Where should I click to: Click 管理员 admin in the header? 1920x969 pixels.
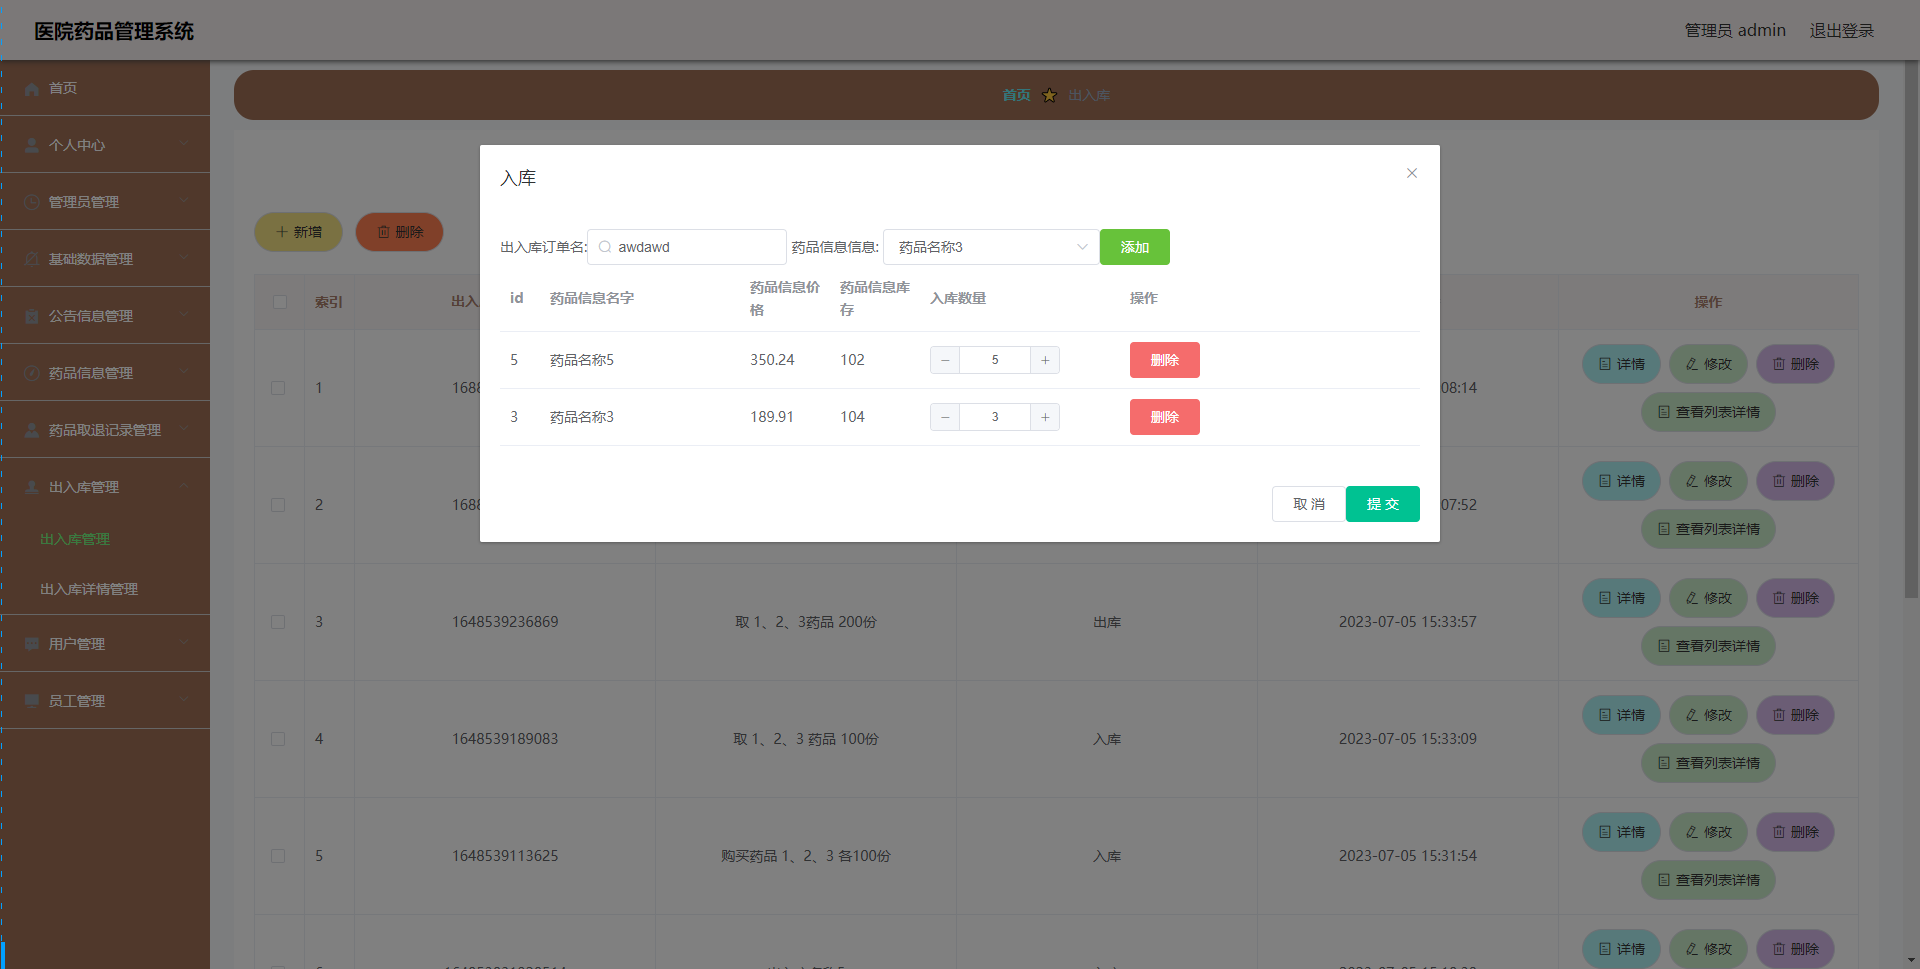pyautogui.click(x=1735, y=31)
